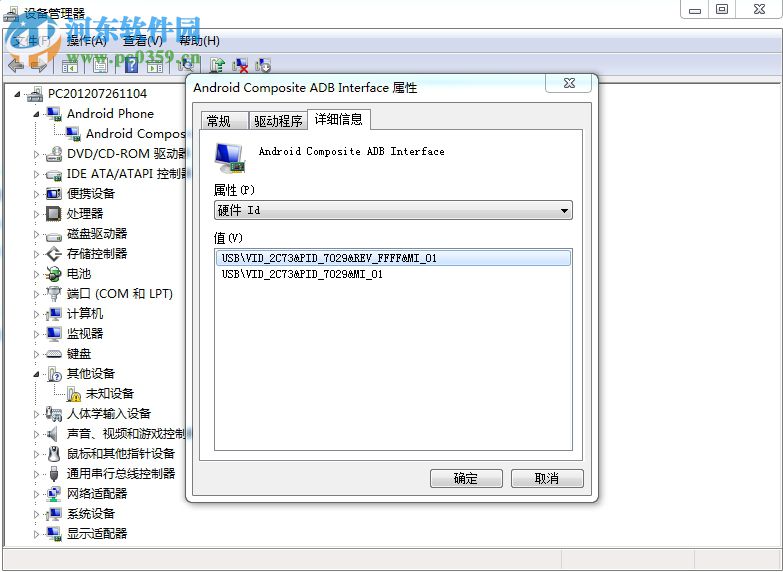Image resolution: width=783 pixels, height=572 pixels.
Task: Click the DVD/CD-ROM drive icon
Action: (54, 154)
